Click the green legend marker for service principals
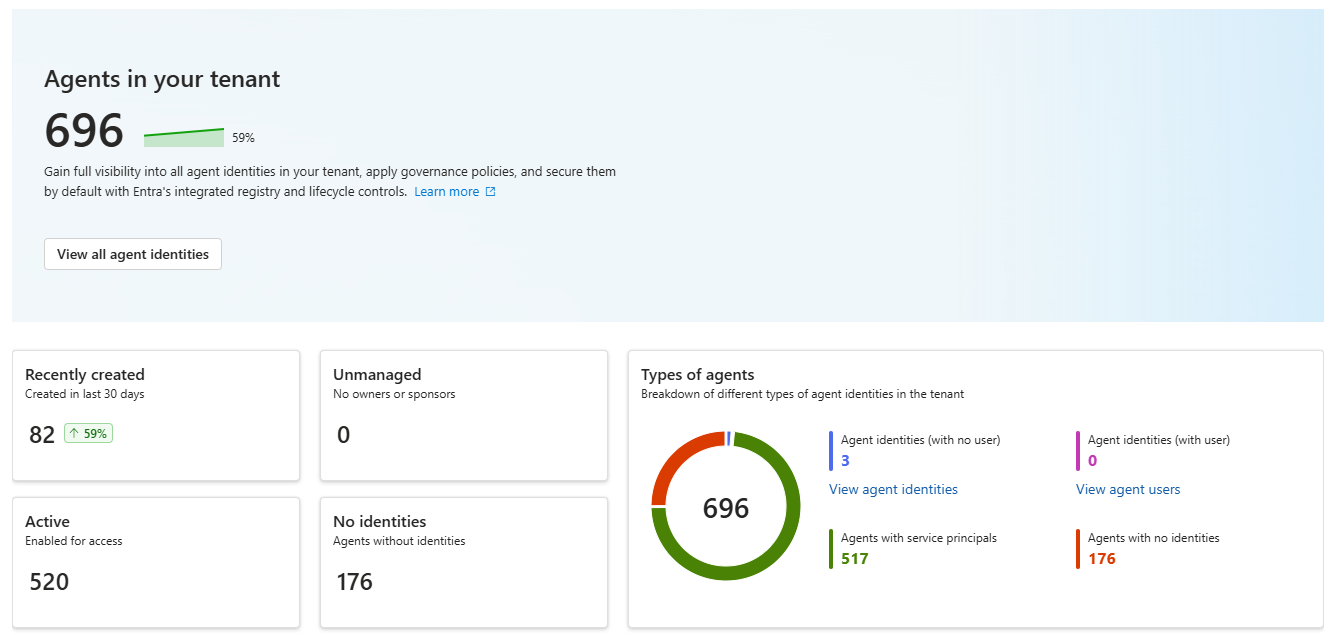The width and height of the screenshot is (1334, 635). (830, 548)
